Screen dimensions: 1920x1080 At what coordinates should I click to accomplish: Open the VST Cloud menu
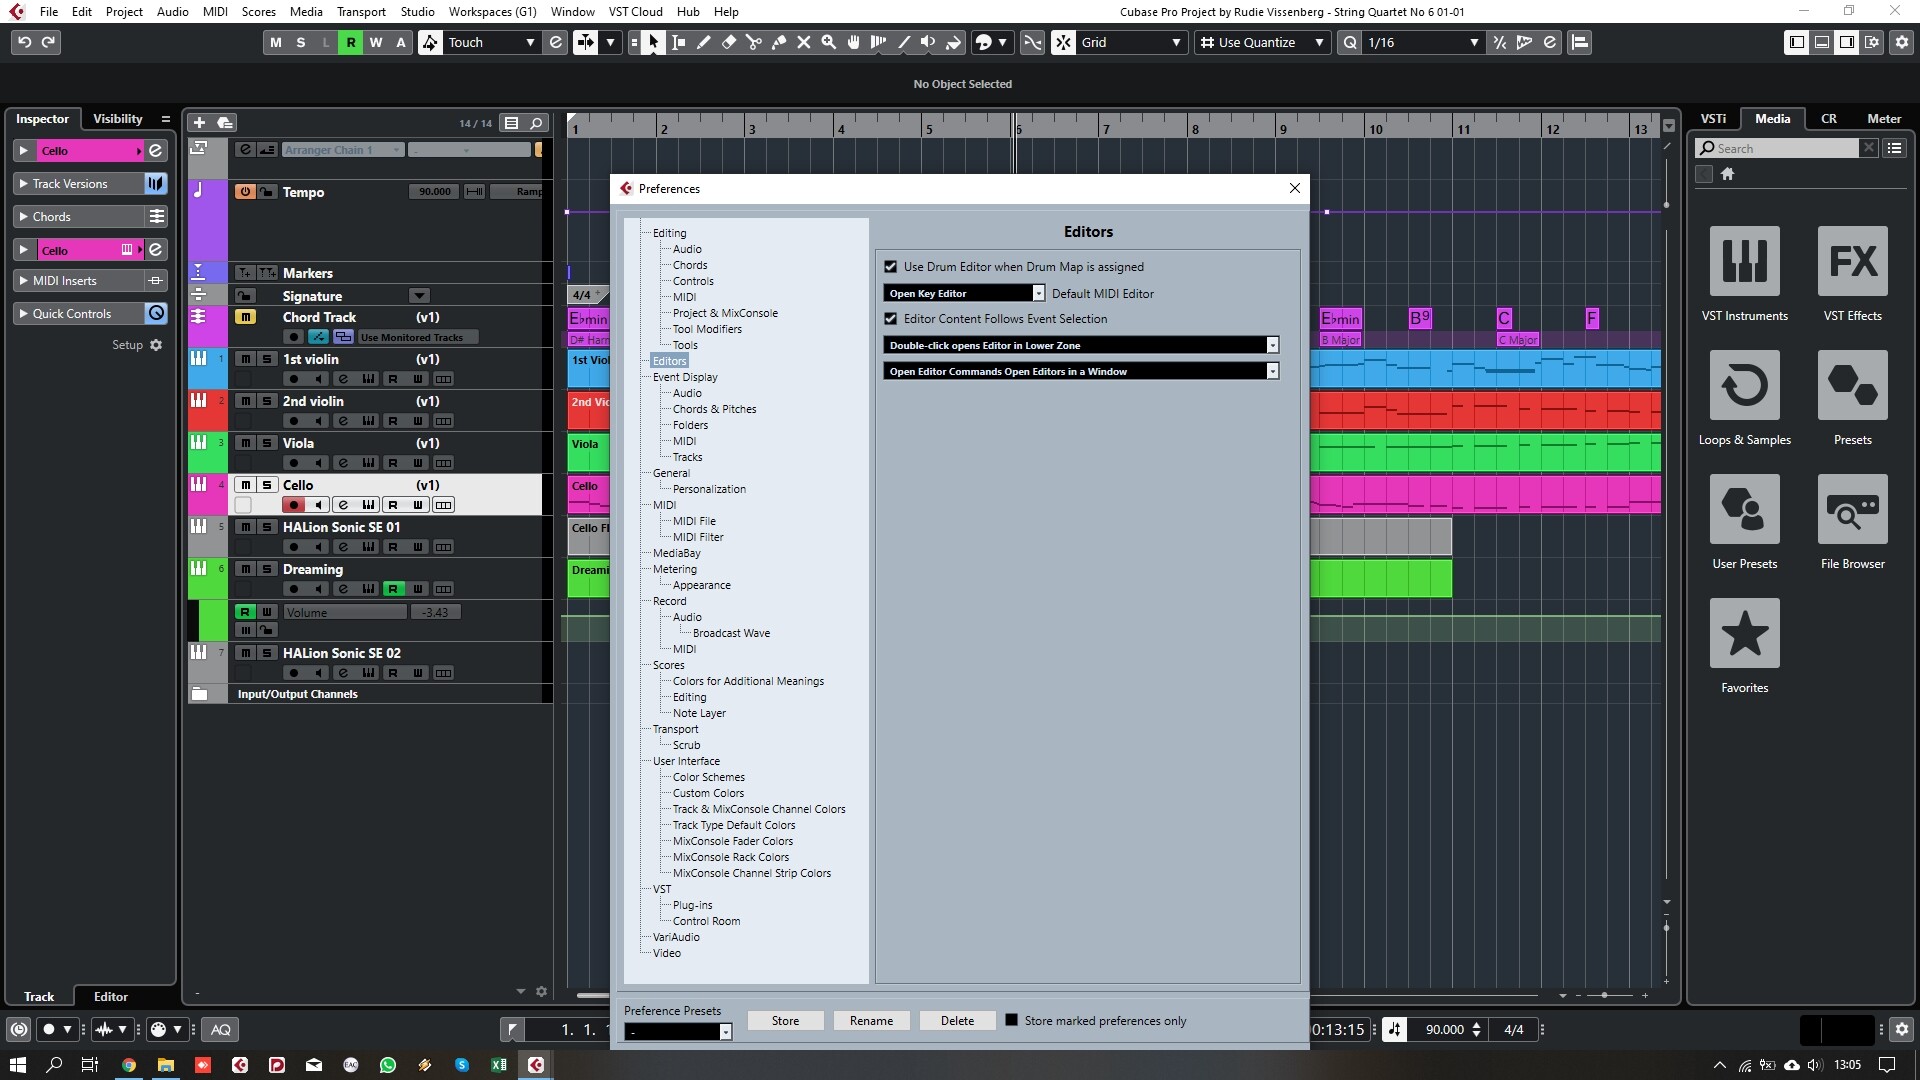pos(635,11)
